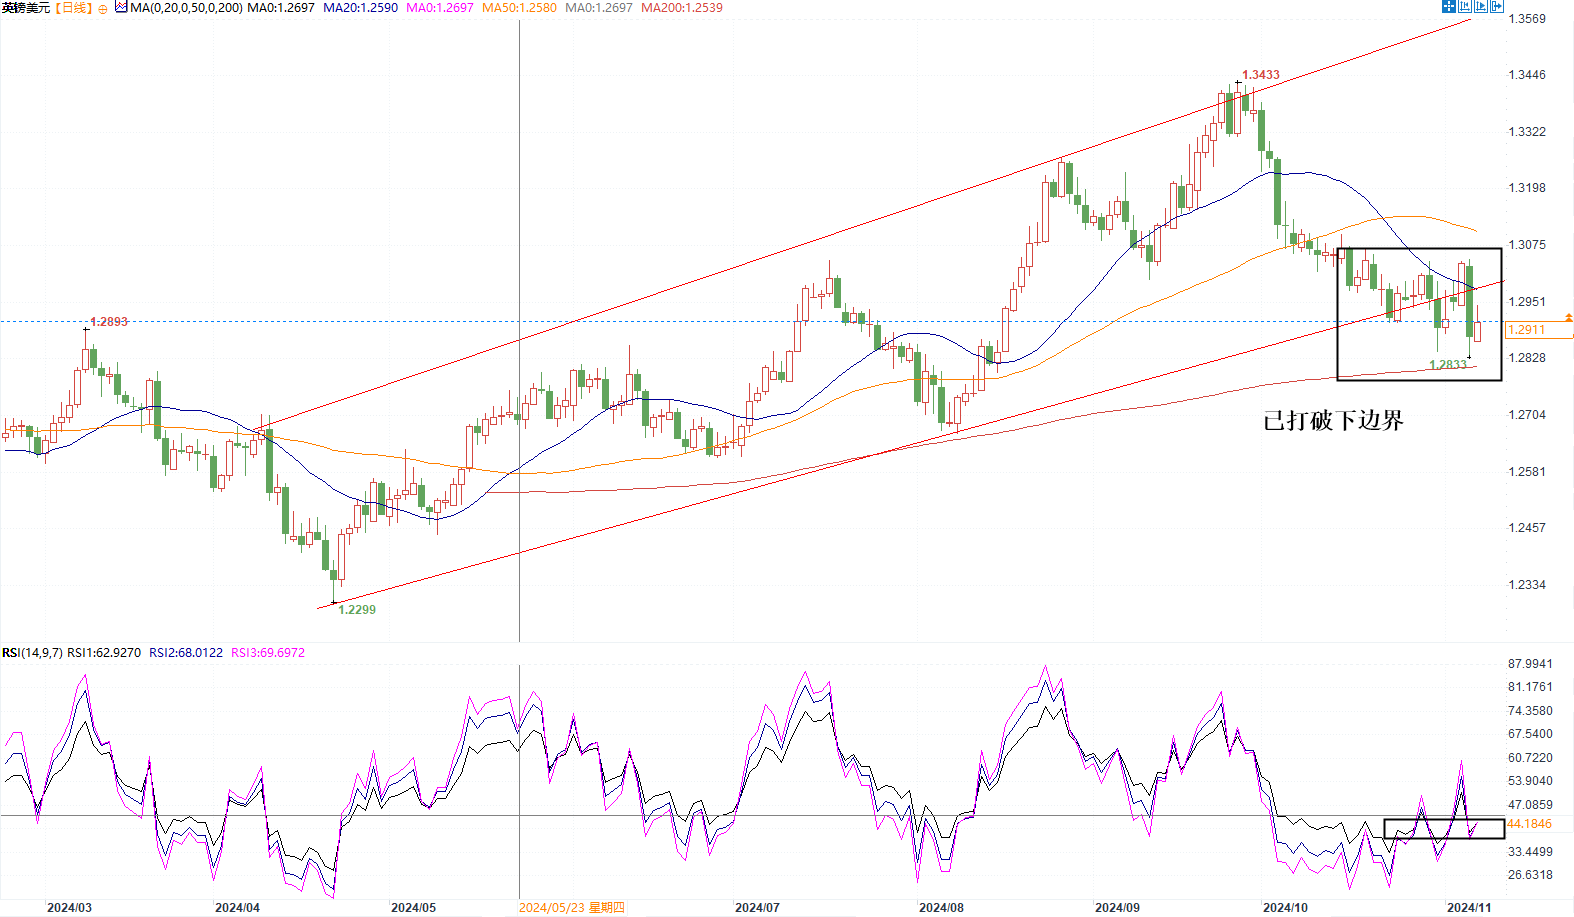
Task: Select the MA50:1.2580 legend label
Action: tap(519, 8)
